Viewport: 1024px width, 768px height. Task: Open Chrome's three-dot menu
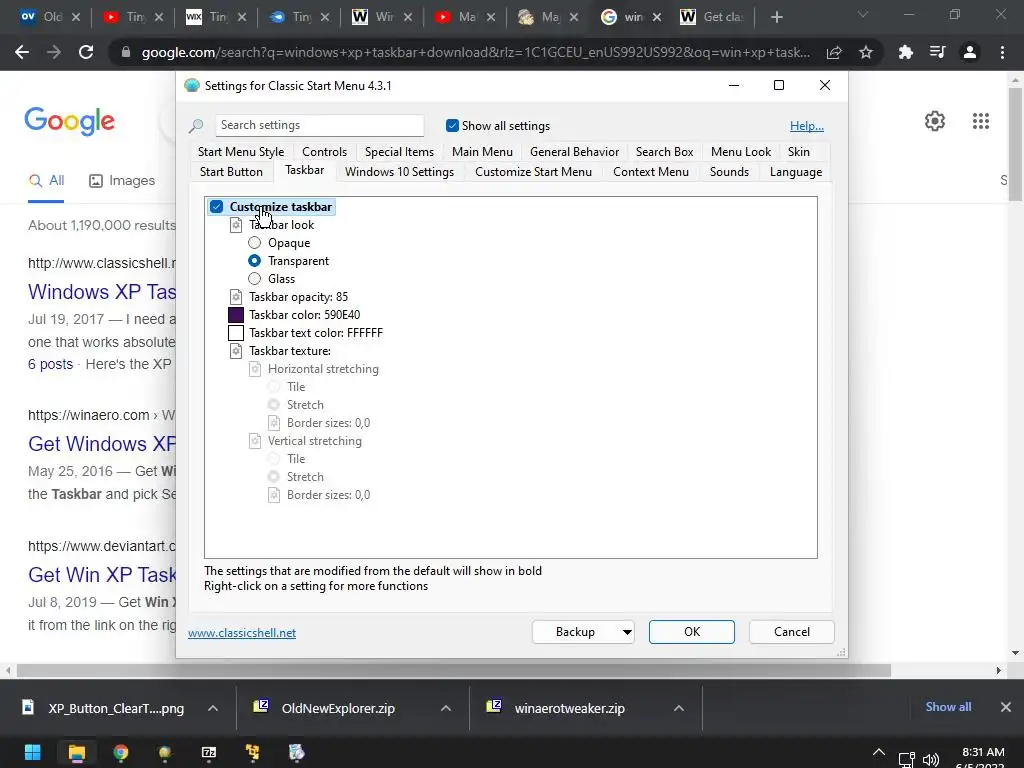[x=1002, y=52]
